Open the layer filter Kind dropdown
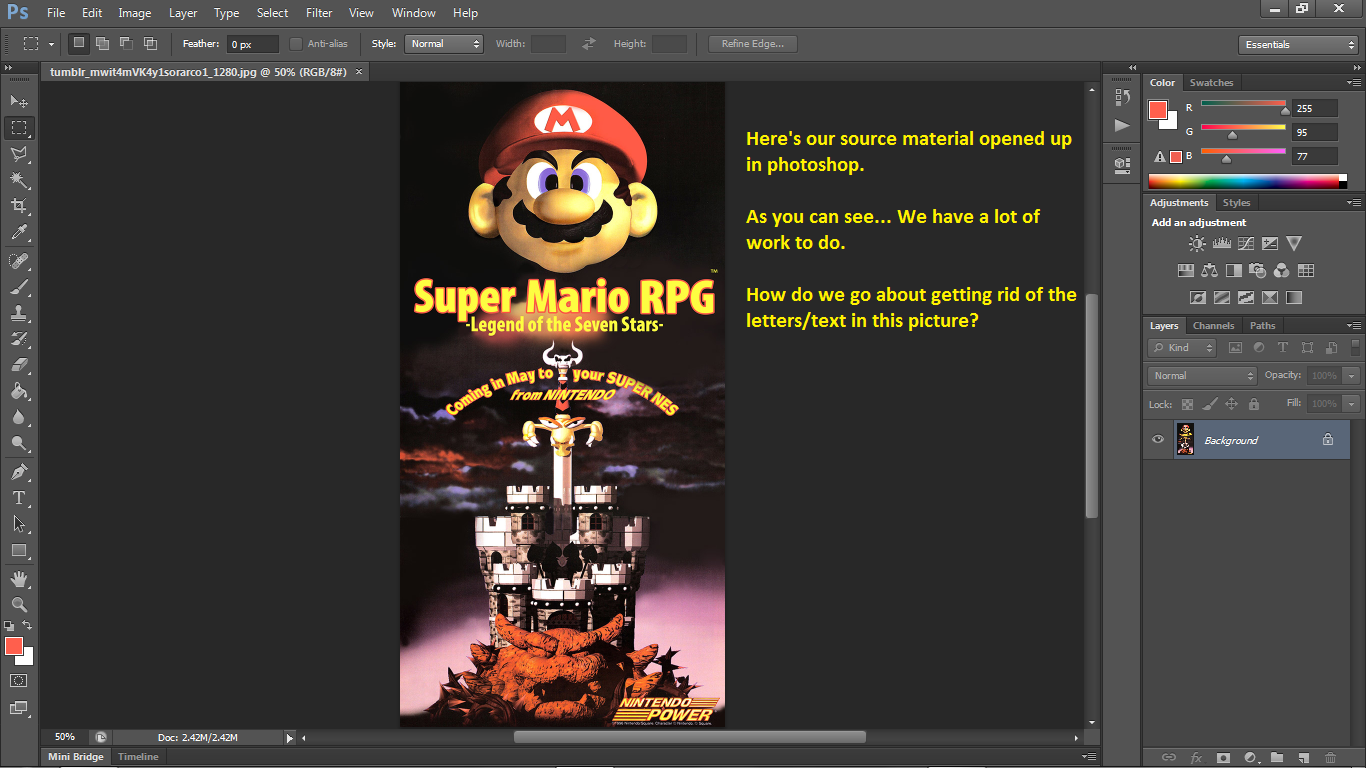The width and height of the screenshot is (1366, 768). pyautogui.click(x=1182, y=348)
